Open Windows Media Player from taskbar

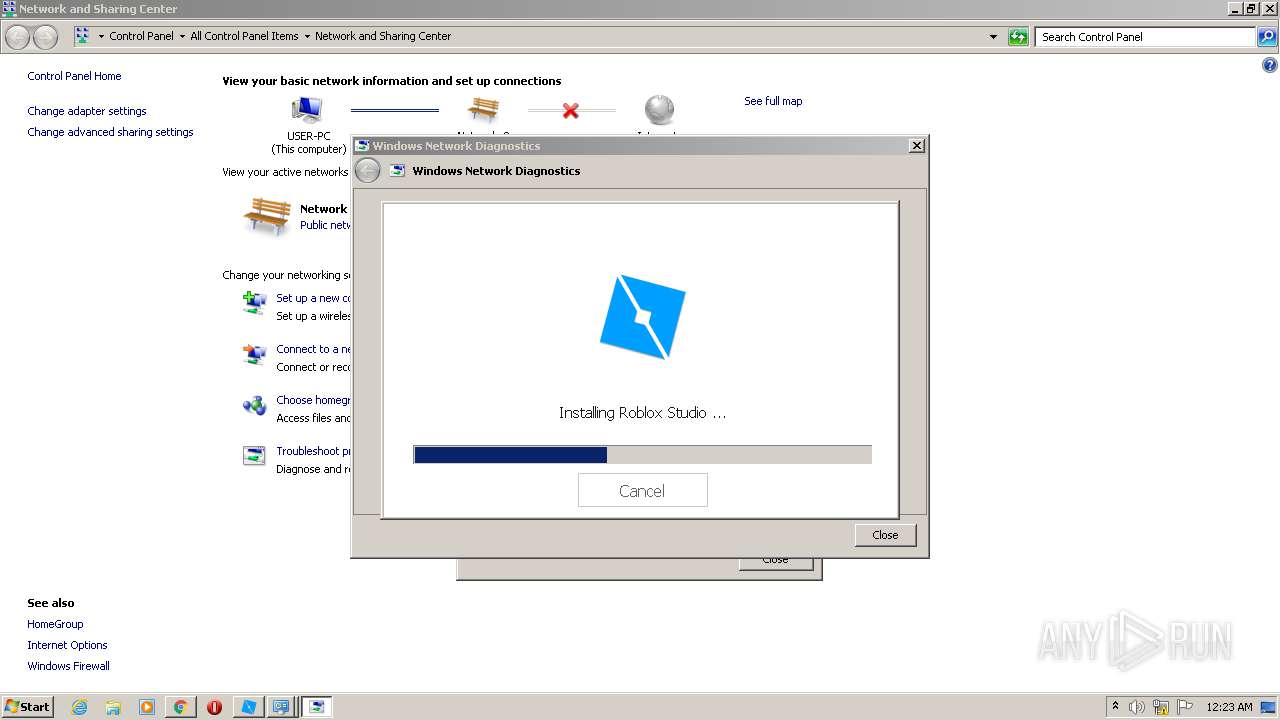(x=147, y=707)
